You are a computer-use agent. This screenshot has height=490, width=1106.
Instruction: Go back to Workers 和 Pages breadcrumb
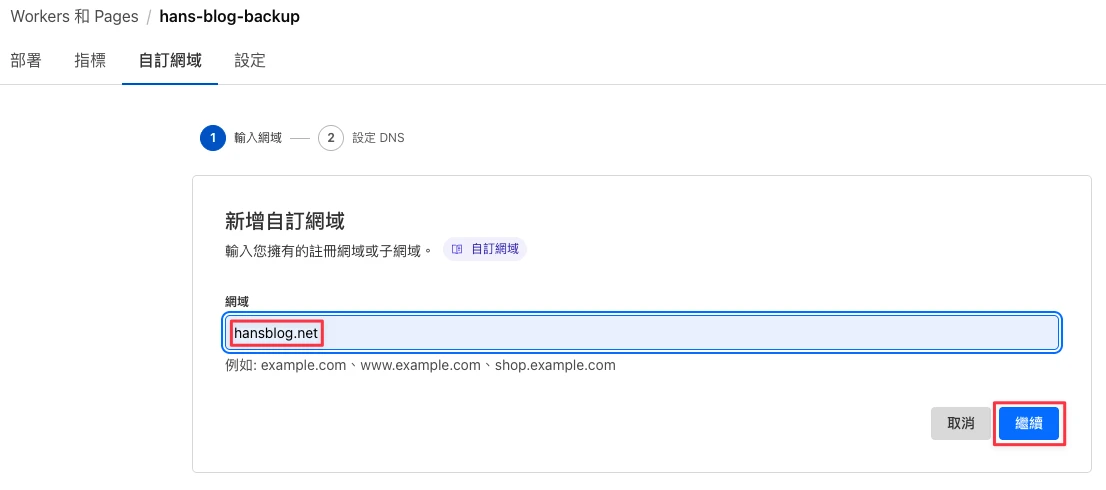click(x=74, y=16)
